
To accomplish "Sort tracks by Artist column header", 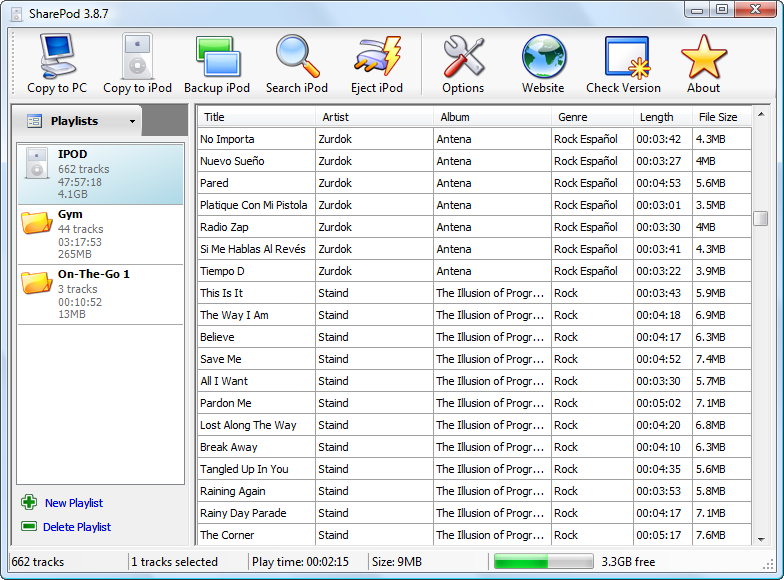I will click(x=374, y=117).
